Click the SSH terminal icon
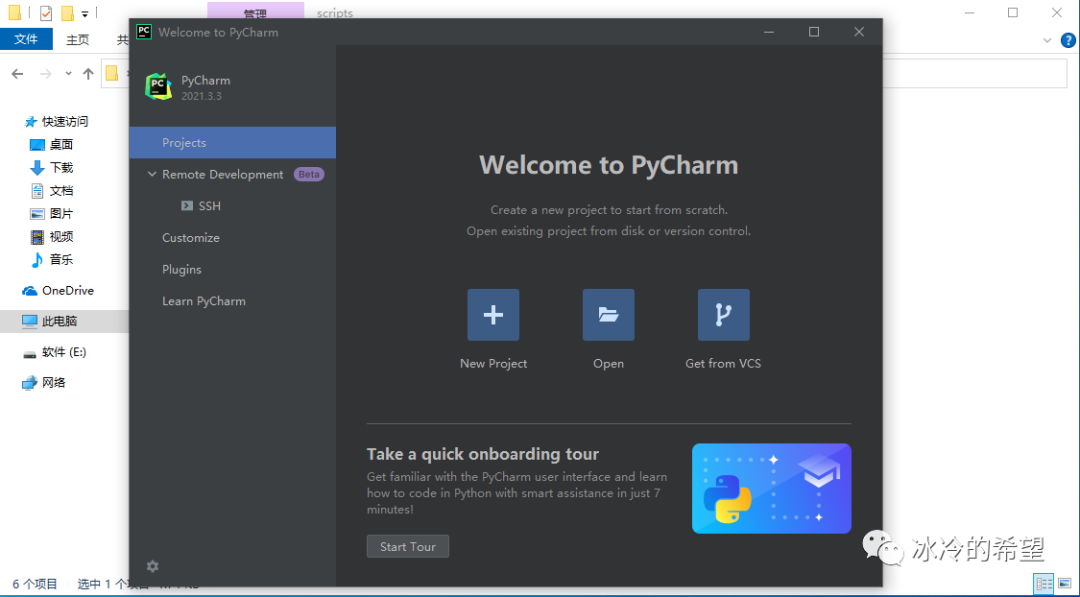Image resolution: width=1080 pixels, height=597 pixels. 187,206
